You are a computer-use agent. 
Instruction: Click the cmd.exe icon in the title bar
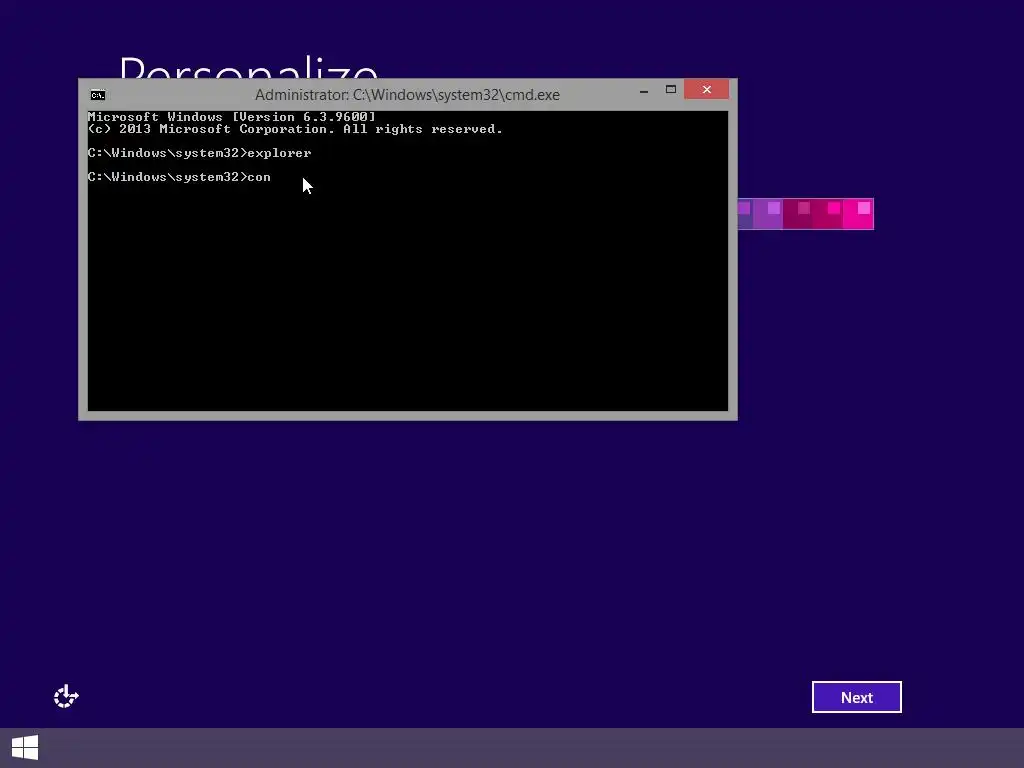(97, 95)
